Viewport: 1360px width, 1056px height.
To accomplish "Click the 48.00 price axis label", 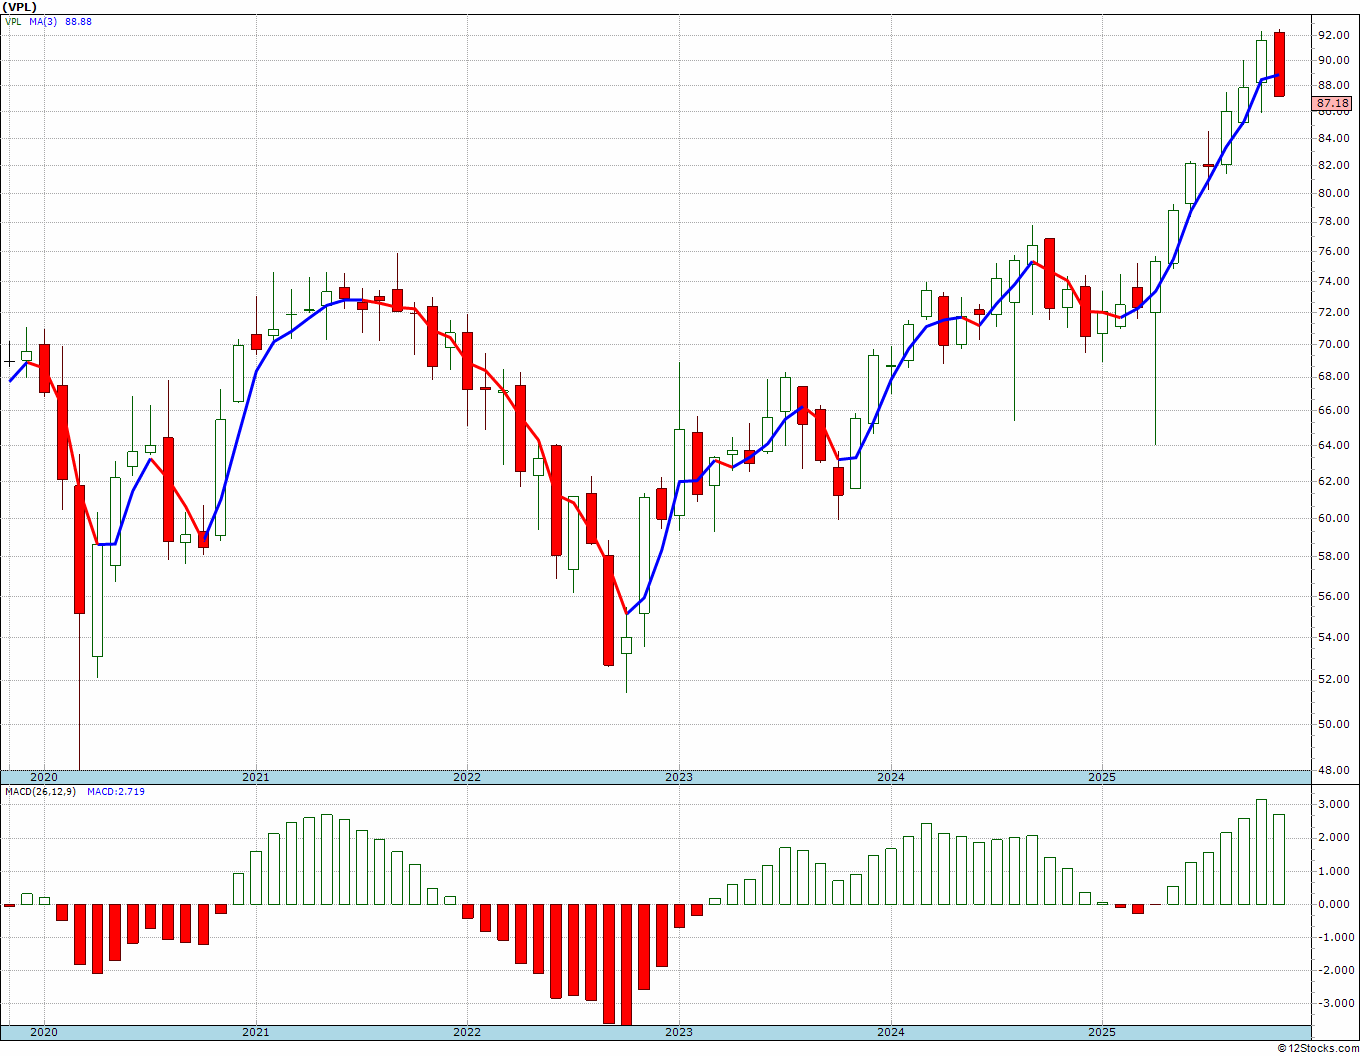I will pyautogui.click(x=1333, y=770).
